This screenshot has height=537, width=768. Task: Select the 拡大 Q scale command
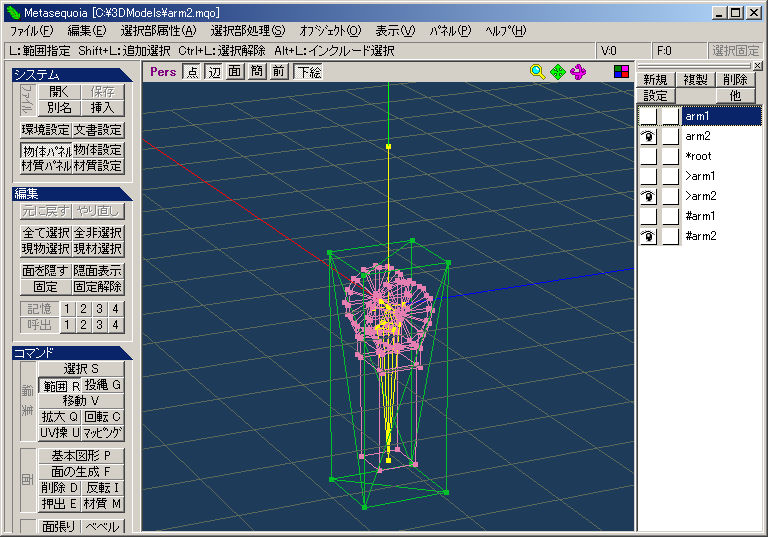pos(59,417)
